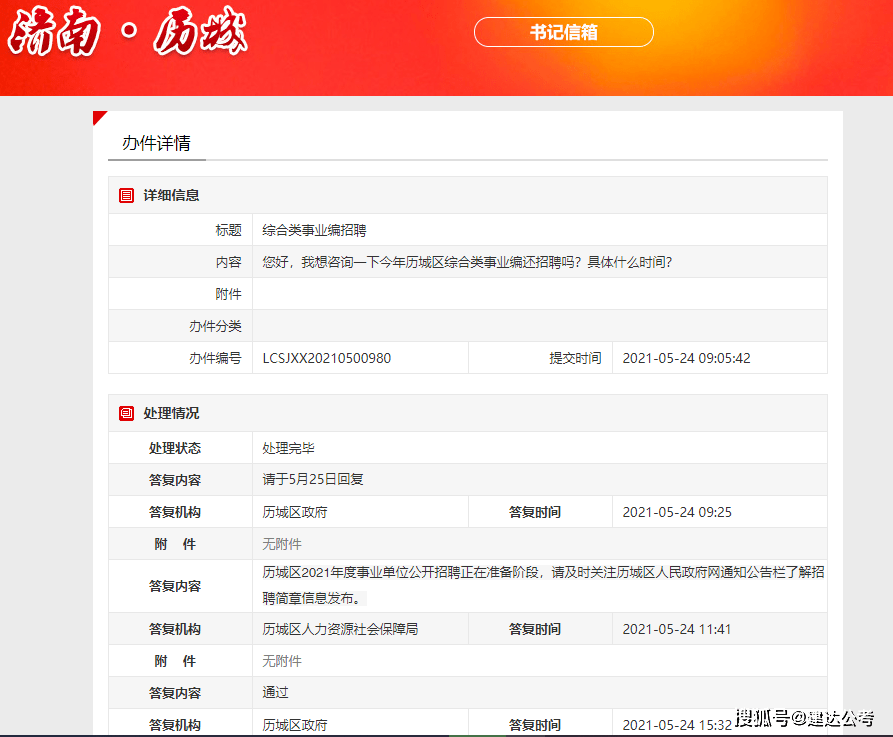
Task: Open the 书记信箱 button
Action: [563, 32]
